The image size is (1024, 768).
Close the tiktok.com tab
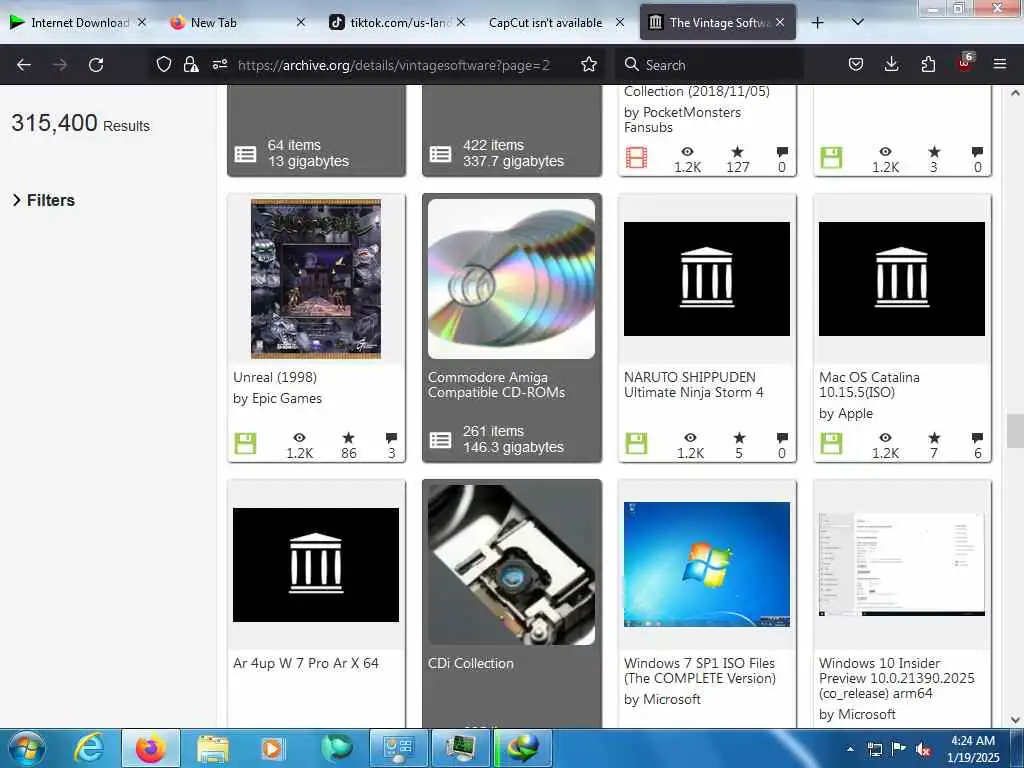click(x=461, y=22)
